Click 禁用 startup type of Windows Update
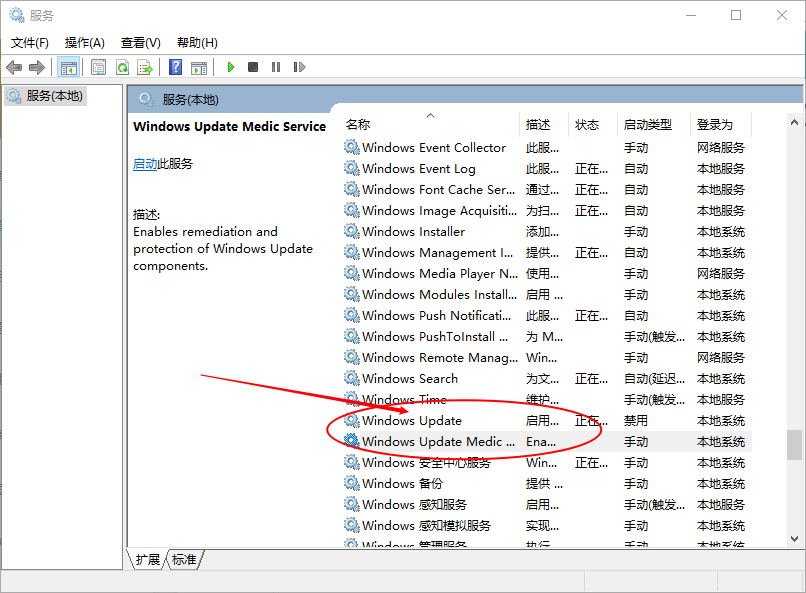This screenshot has width=806, height=593. [635, 421]
